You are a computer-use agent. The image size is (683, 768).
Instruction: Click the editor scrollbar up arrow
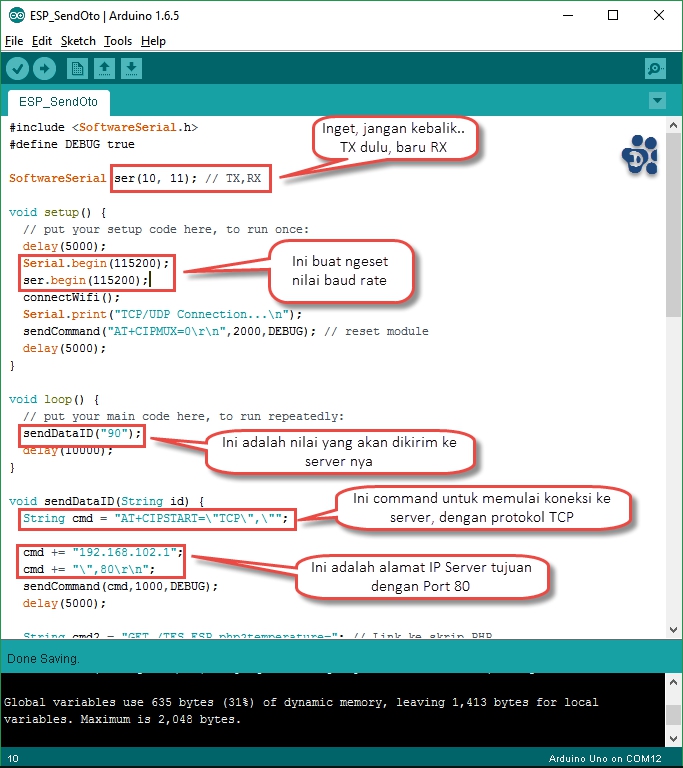(674, 124)
